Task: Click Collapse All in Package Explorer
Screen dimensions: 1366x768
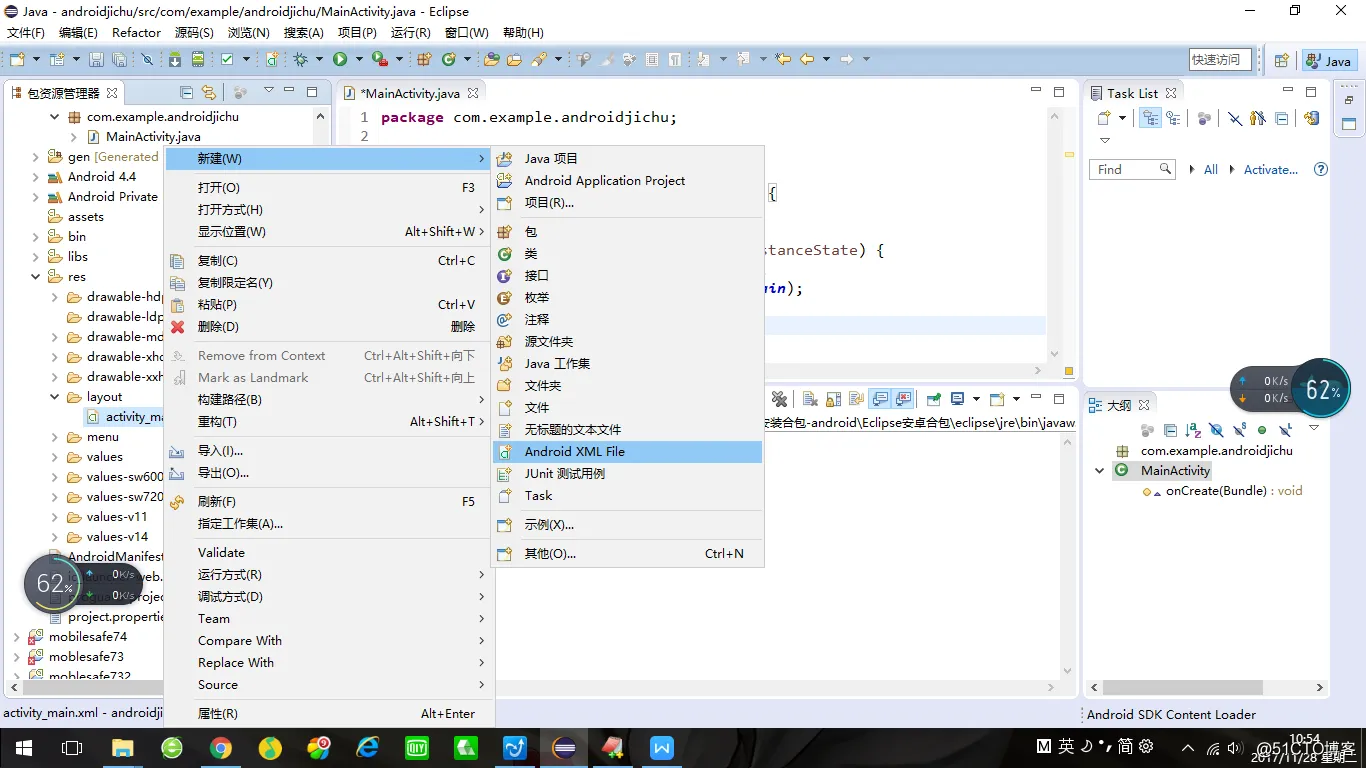Action: tap(186, 92)
